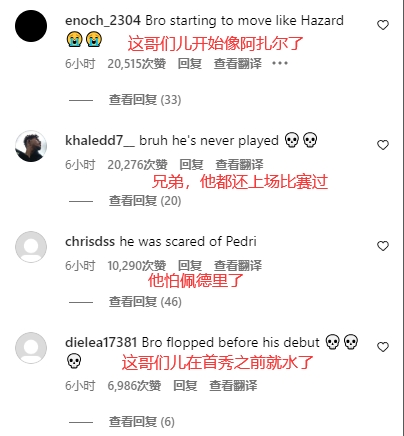The width and height of the screenshot is (404, 436).
Task: Open chrisdss's default avatar
Action: (31, 247)
